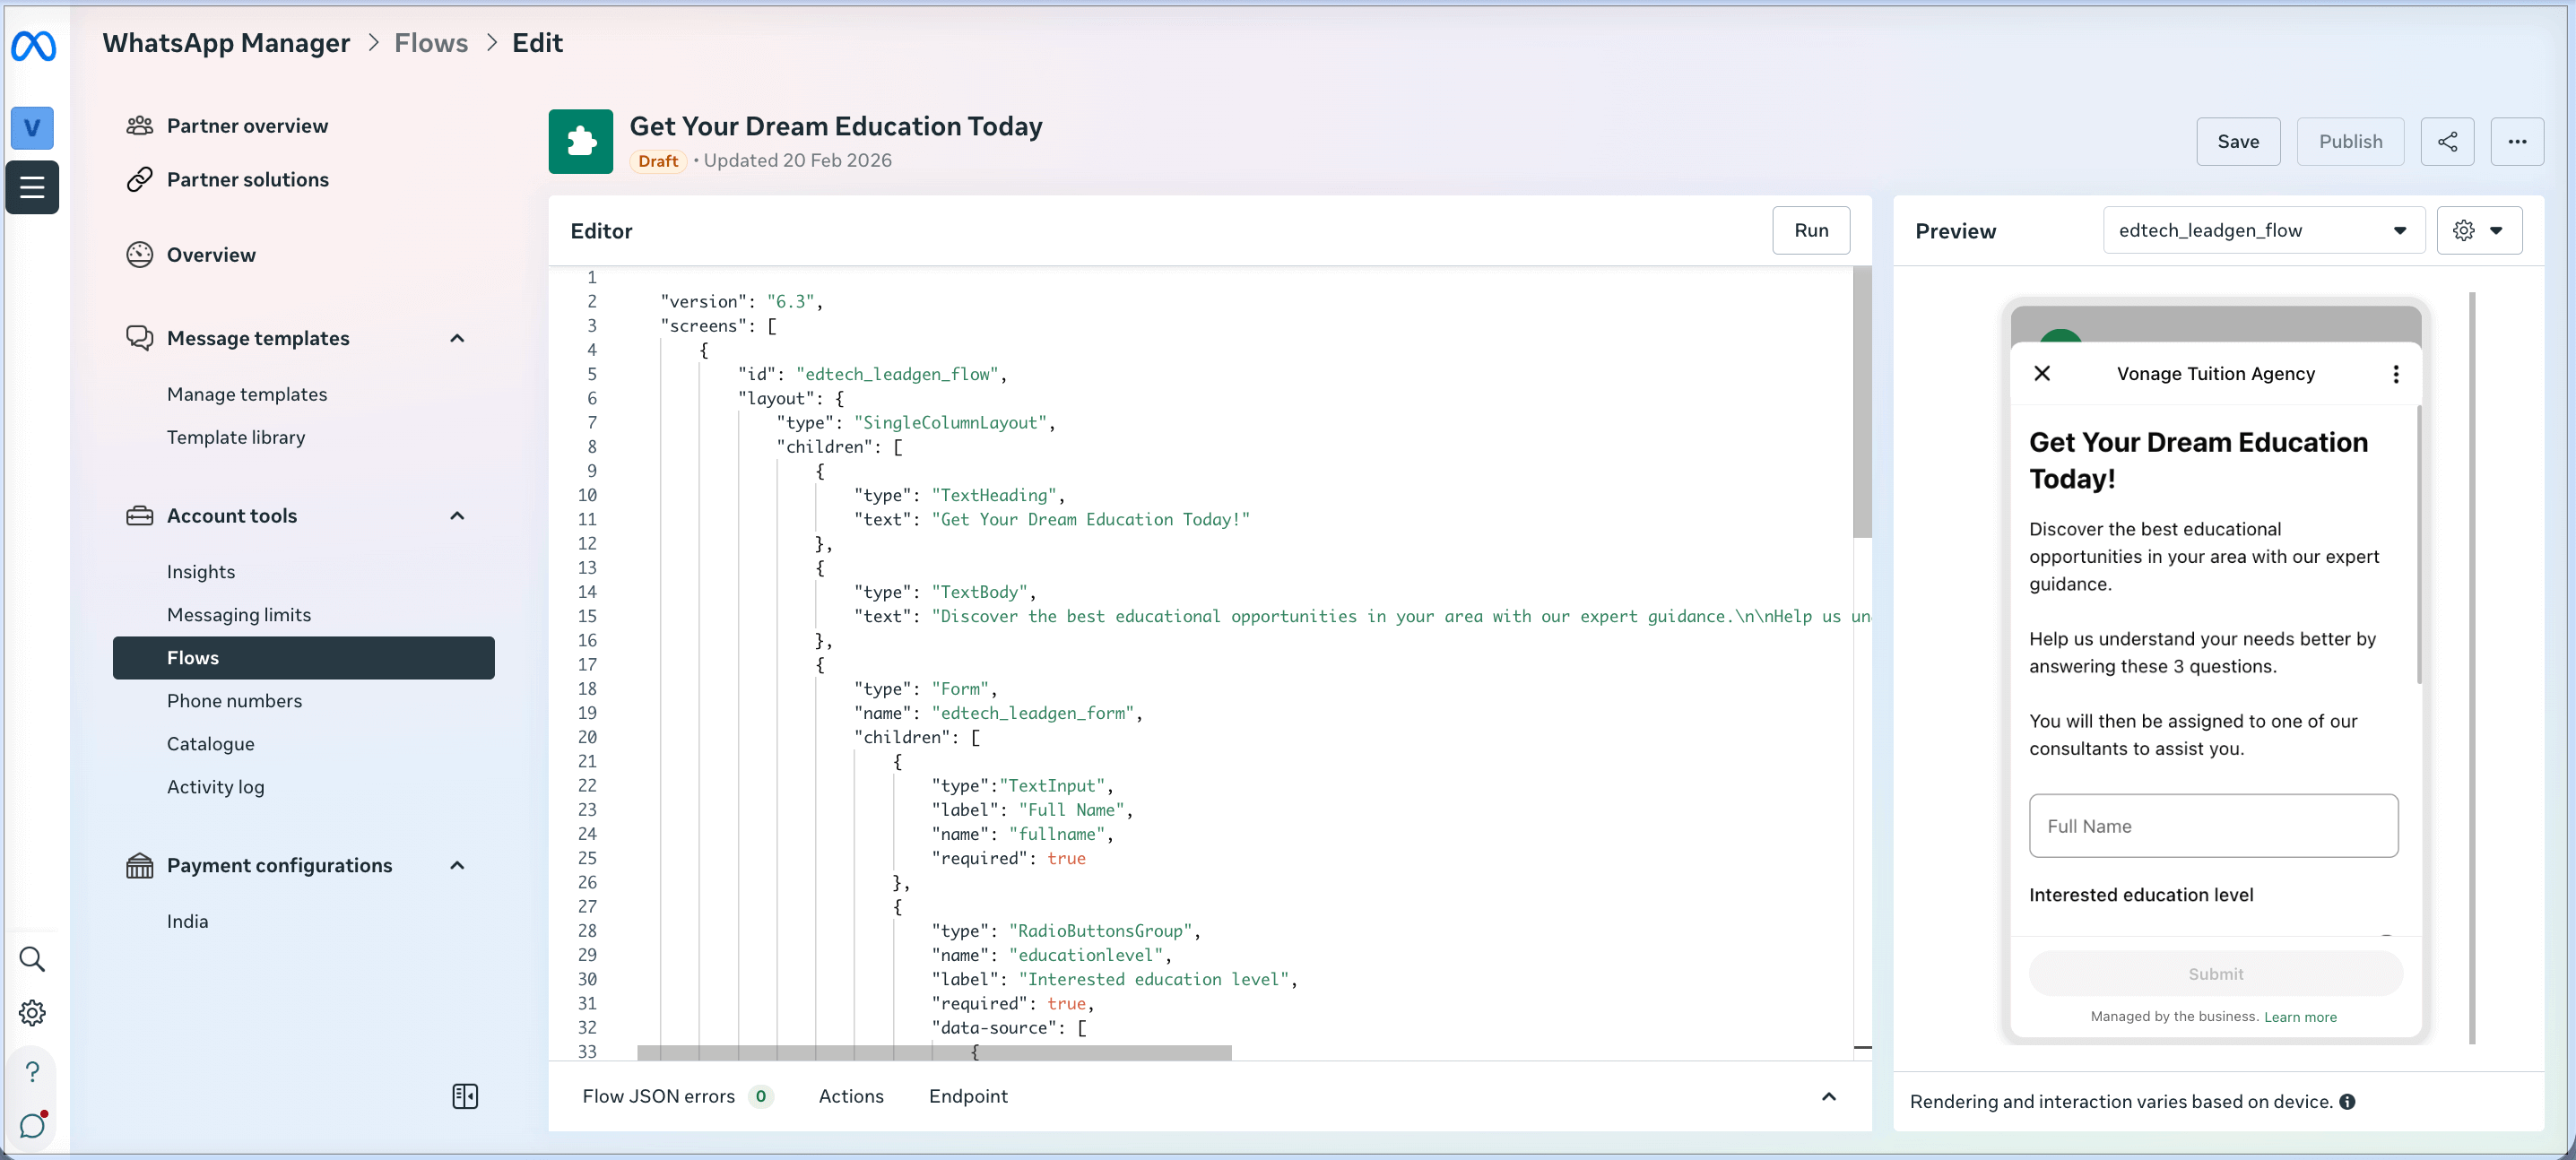The width and height of the screenshot is (2576, 1160).
Task: Click rendering info circle icon
Action: pos(2347,1101)
